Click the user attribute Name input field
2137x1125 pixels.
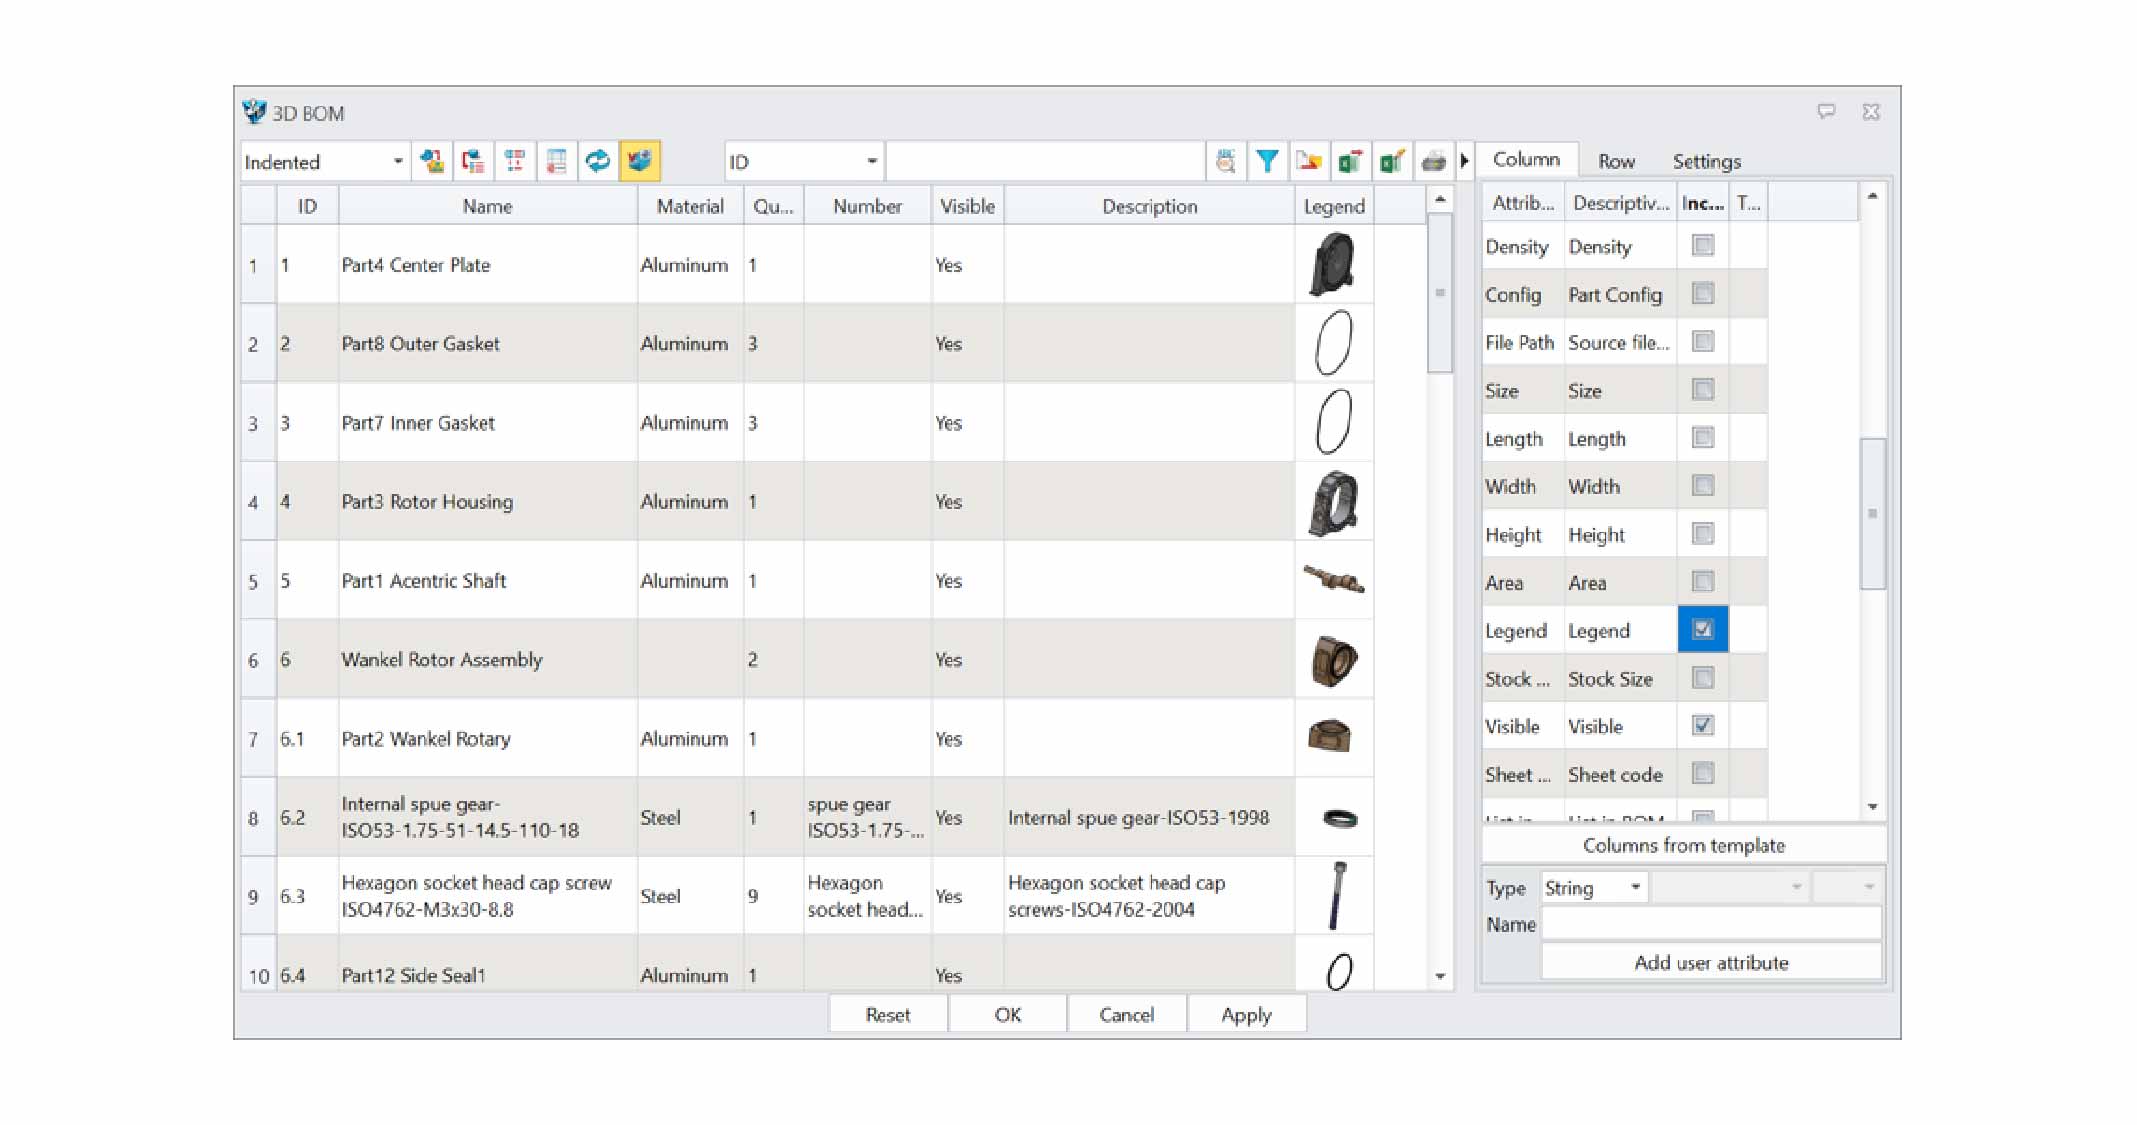1710,924
